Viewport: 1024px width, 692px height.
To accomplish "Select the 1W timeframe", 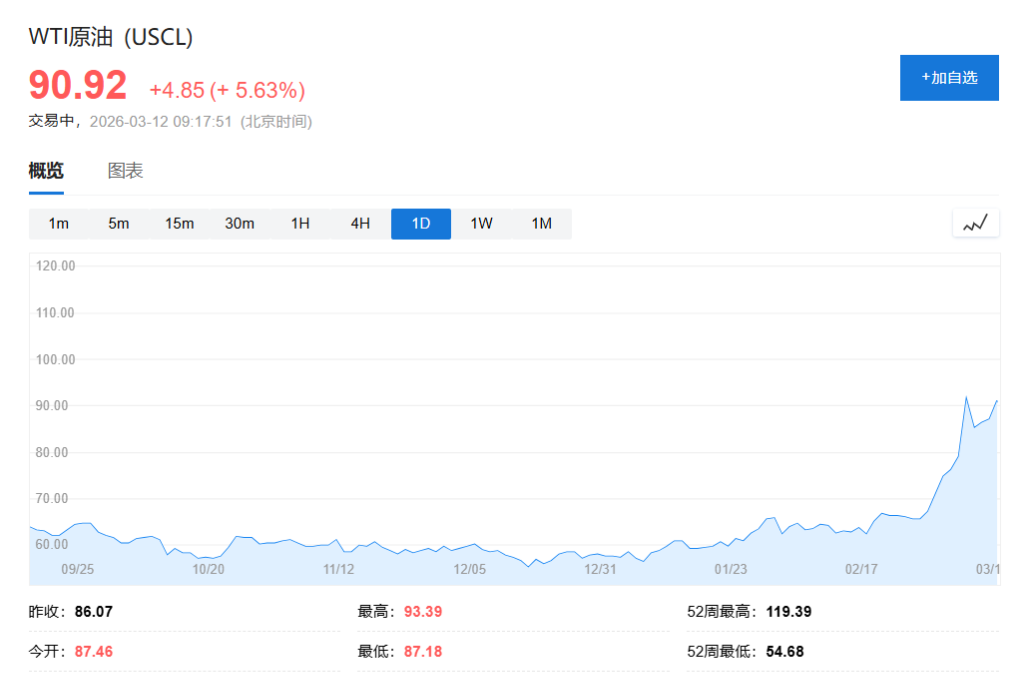I will [x=481, y=223].
